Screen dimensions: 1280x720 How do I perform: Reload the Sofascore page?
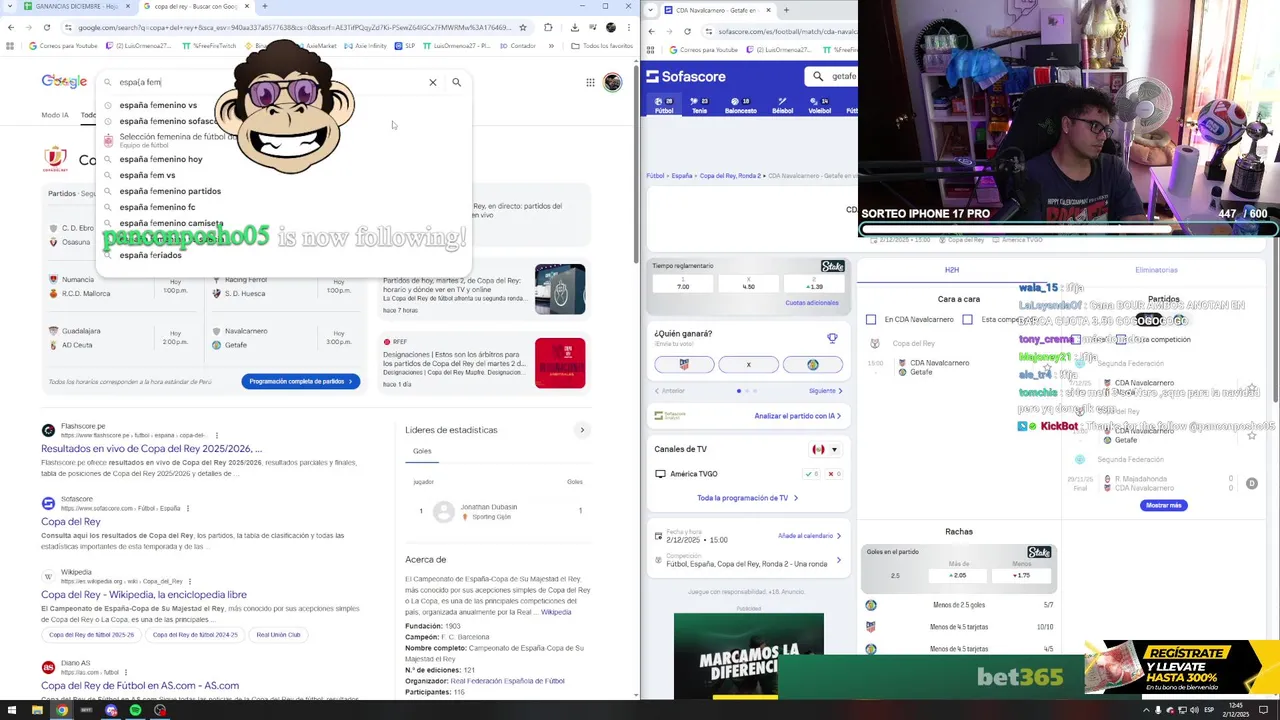[x=687, y=31]
